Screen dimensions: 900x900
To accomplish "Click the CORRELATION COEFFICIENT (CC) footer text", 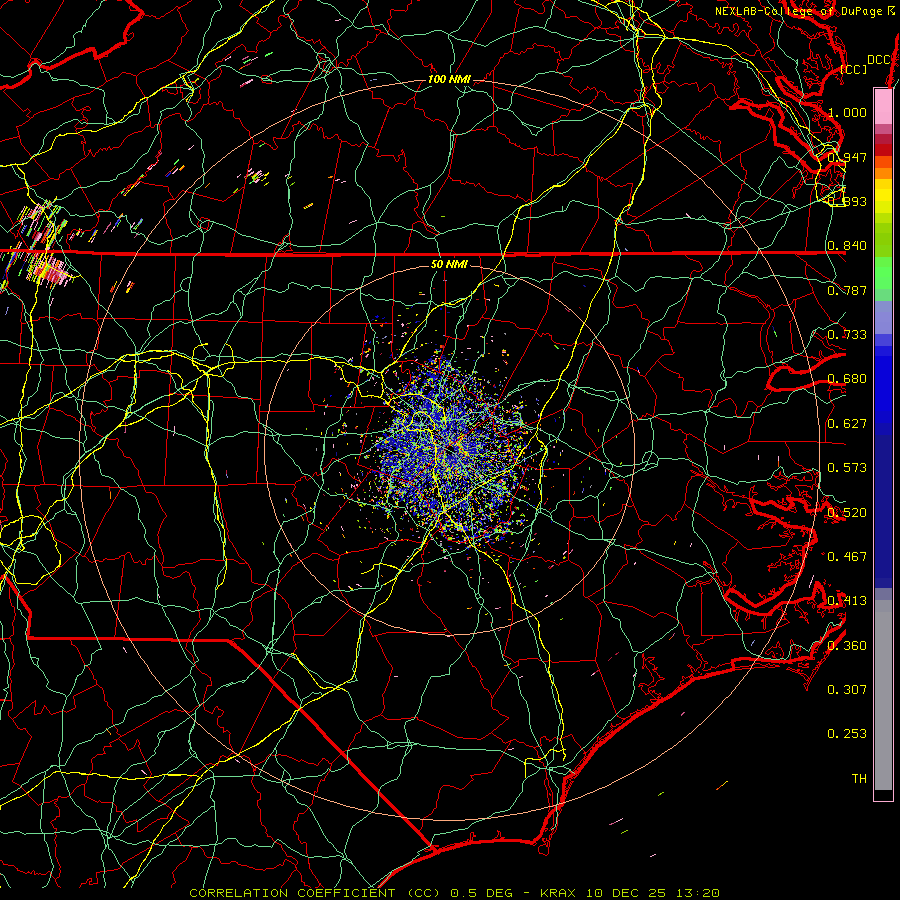I will [x=315, y=893].
